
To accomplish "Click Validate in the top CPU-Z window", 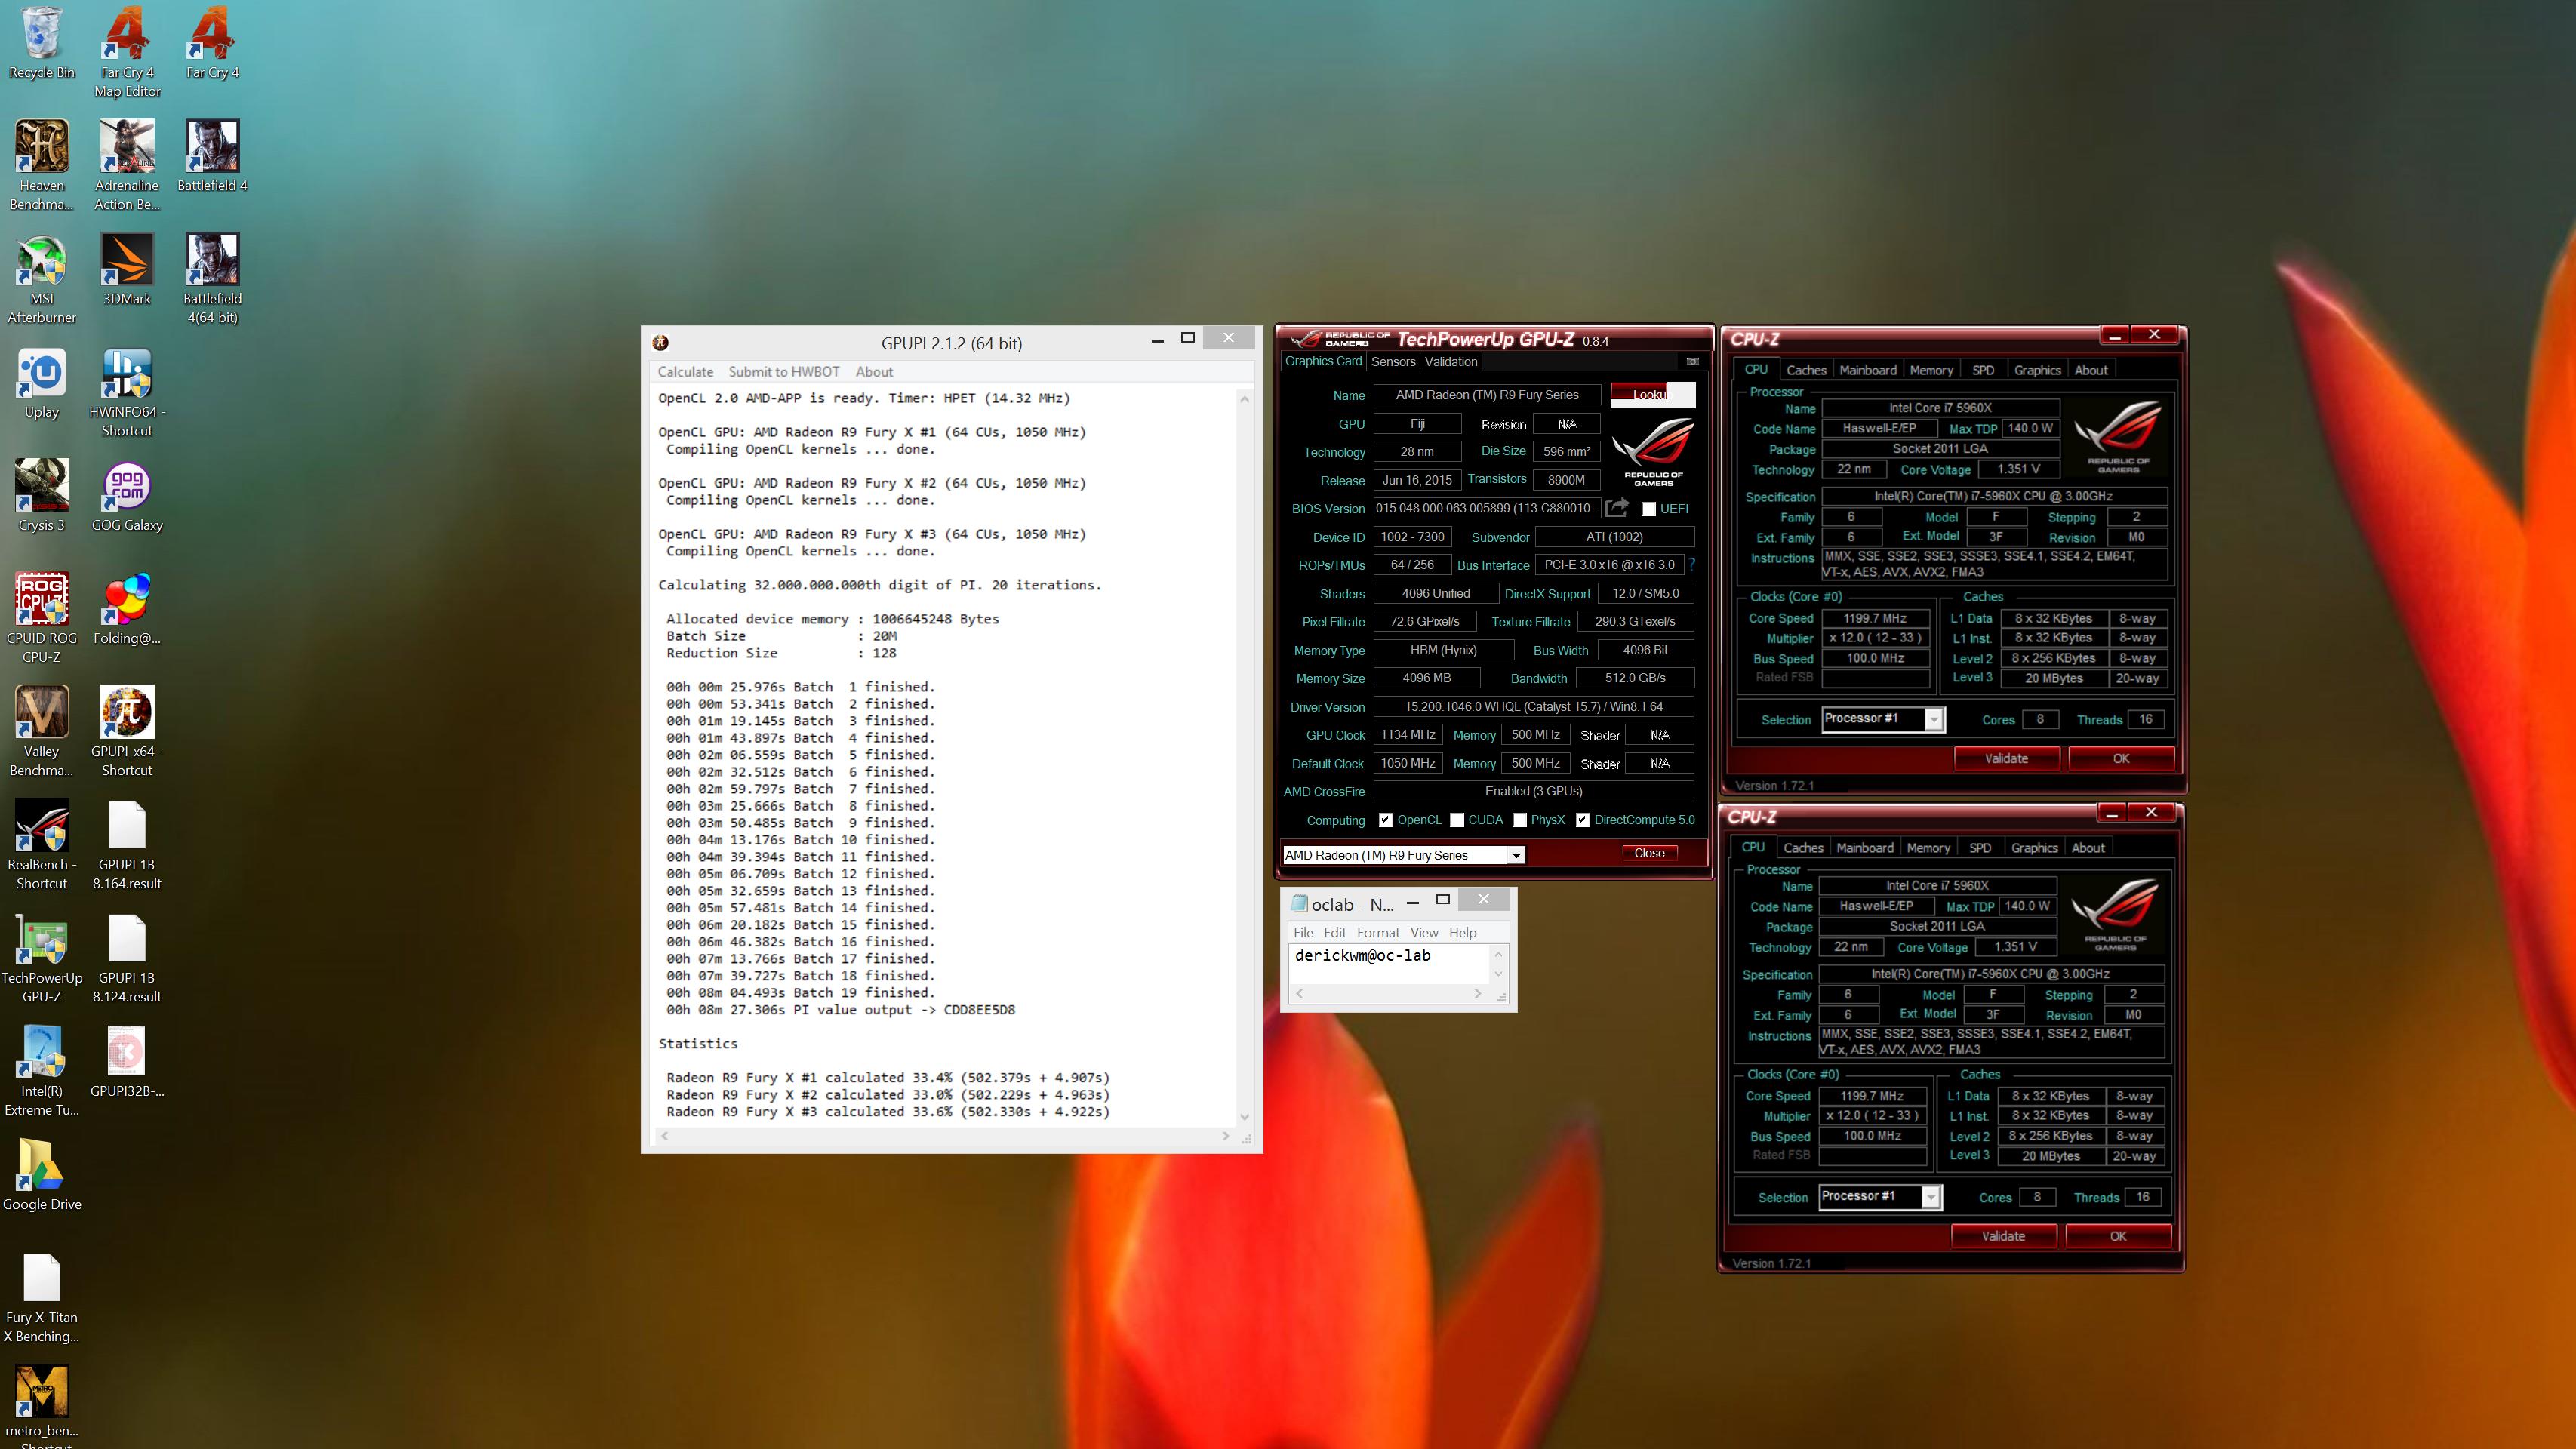I will pyautogui.click(x=2006, y=759).
